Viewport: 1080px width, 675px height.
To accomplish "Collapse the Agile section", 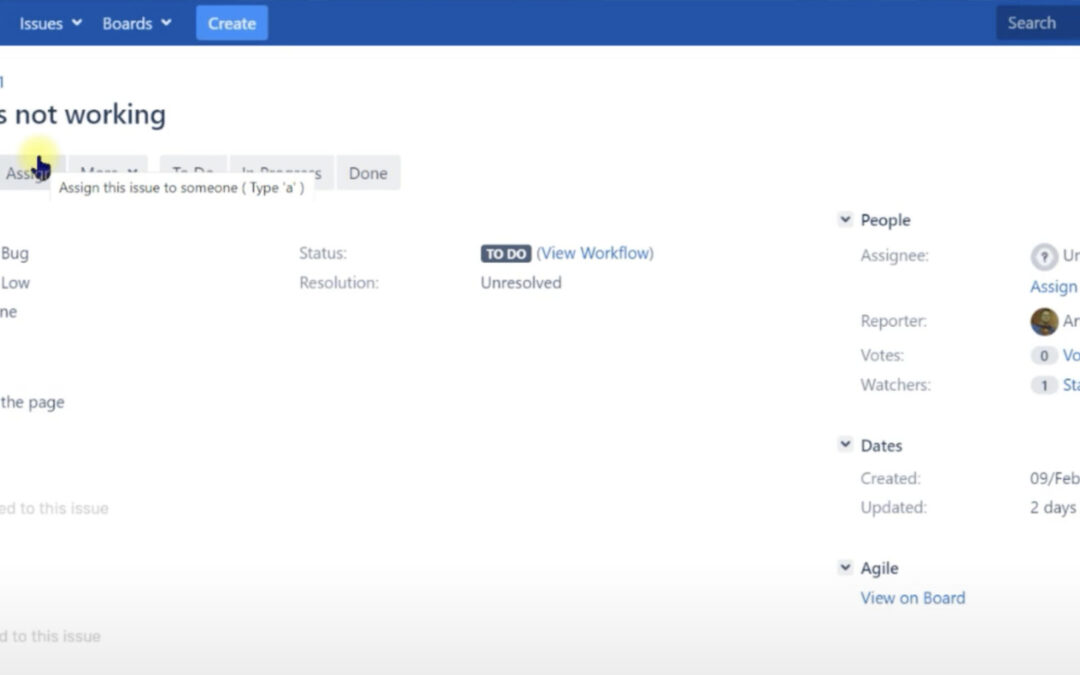I will point(846,568).
